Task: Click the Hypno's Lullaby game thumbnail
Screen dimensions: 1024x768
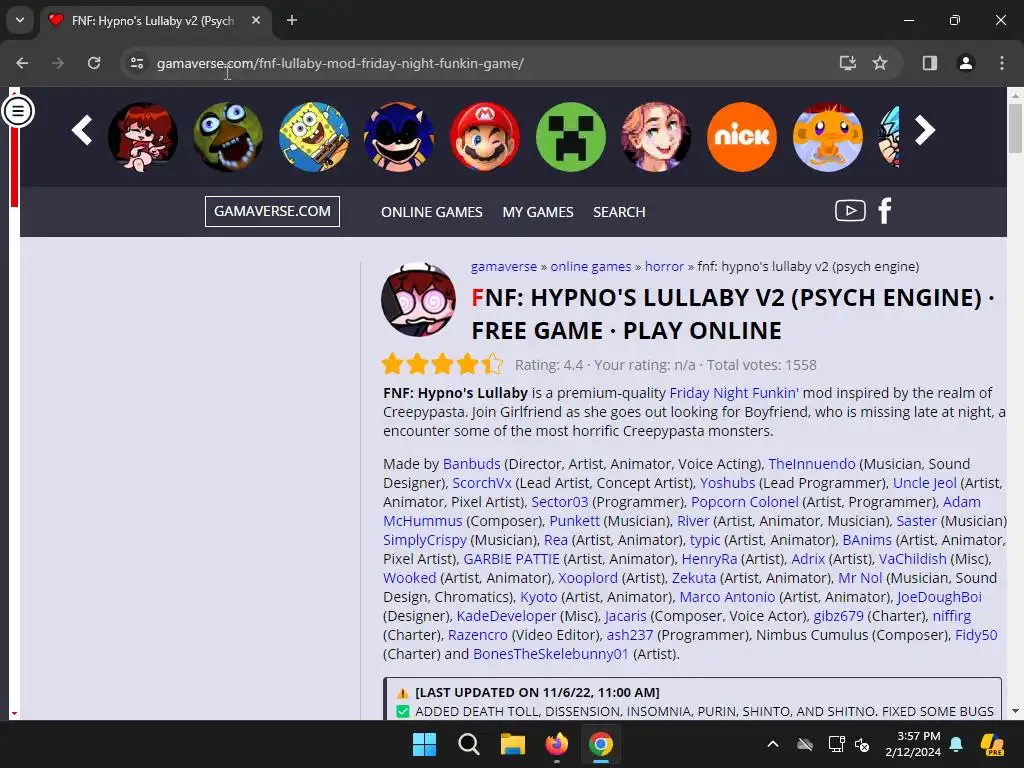Action: point(419,299)
